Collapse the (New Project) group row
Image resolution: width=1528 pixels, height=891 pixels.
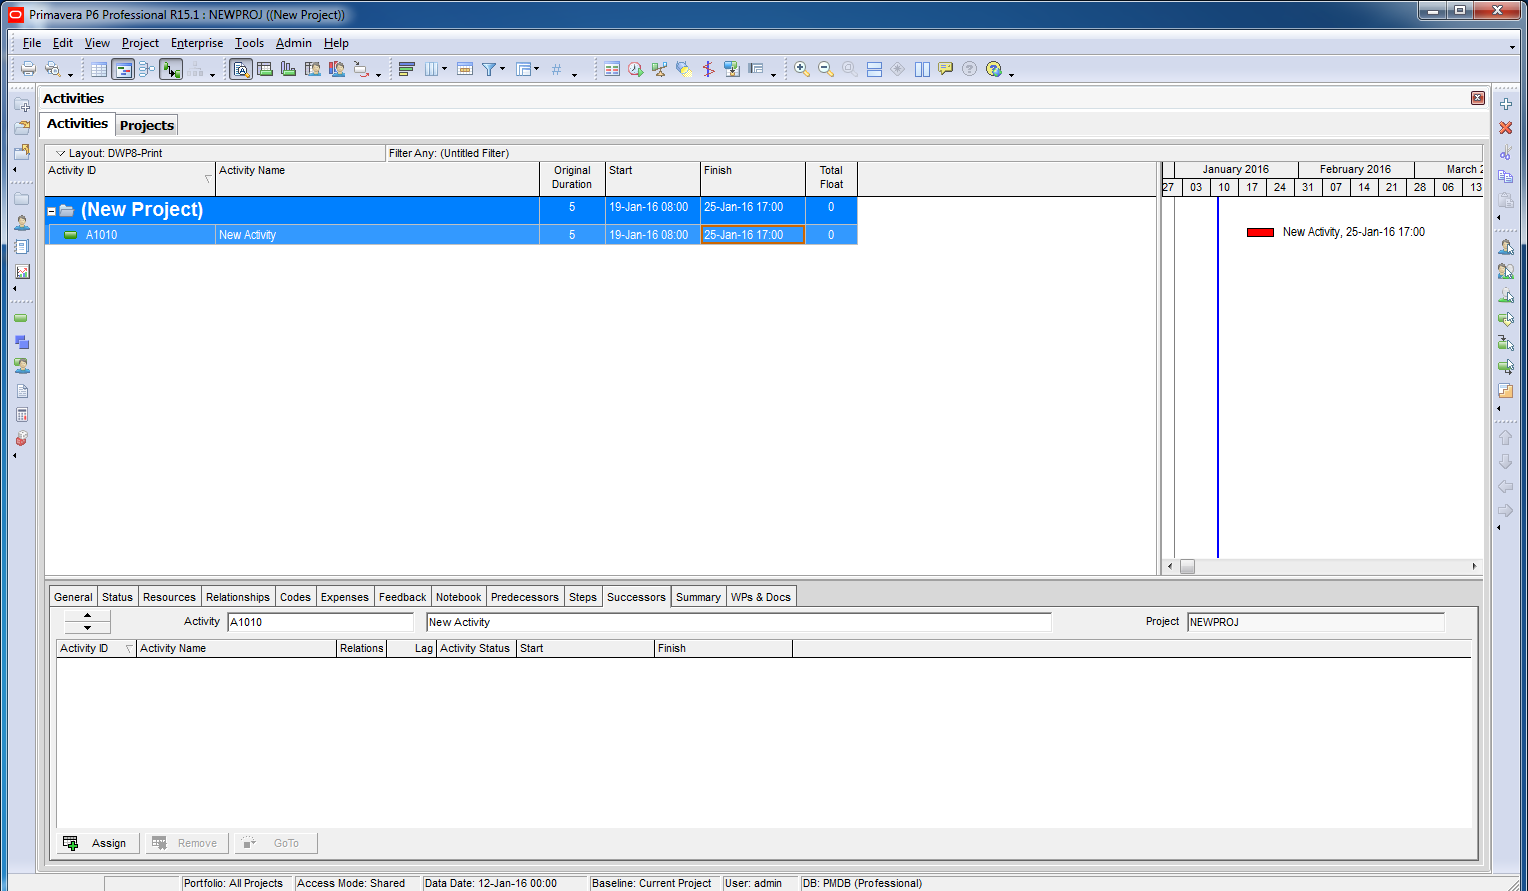(52, 211)
